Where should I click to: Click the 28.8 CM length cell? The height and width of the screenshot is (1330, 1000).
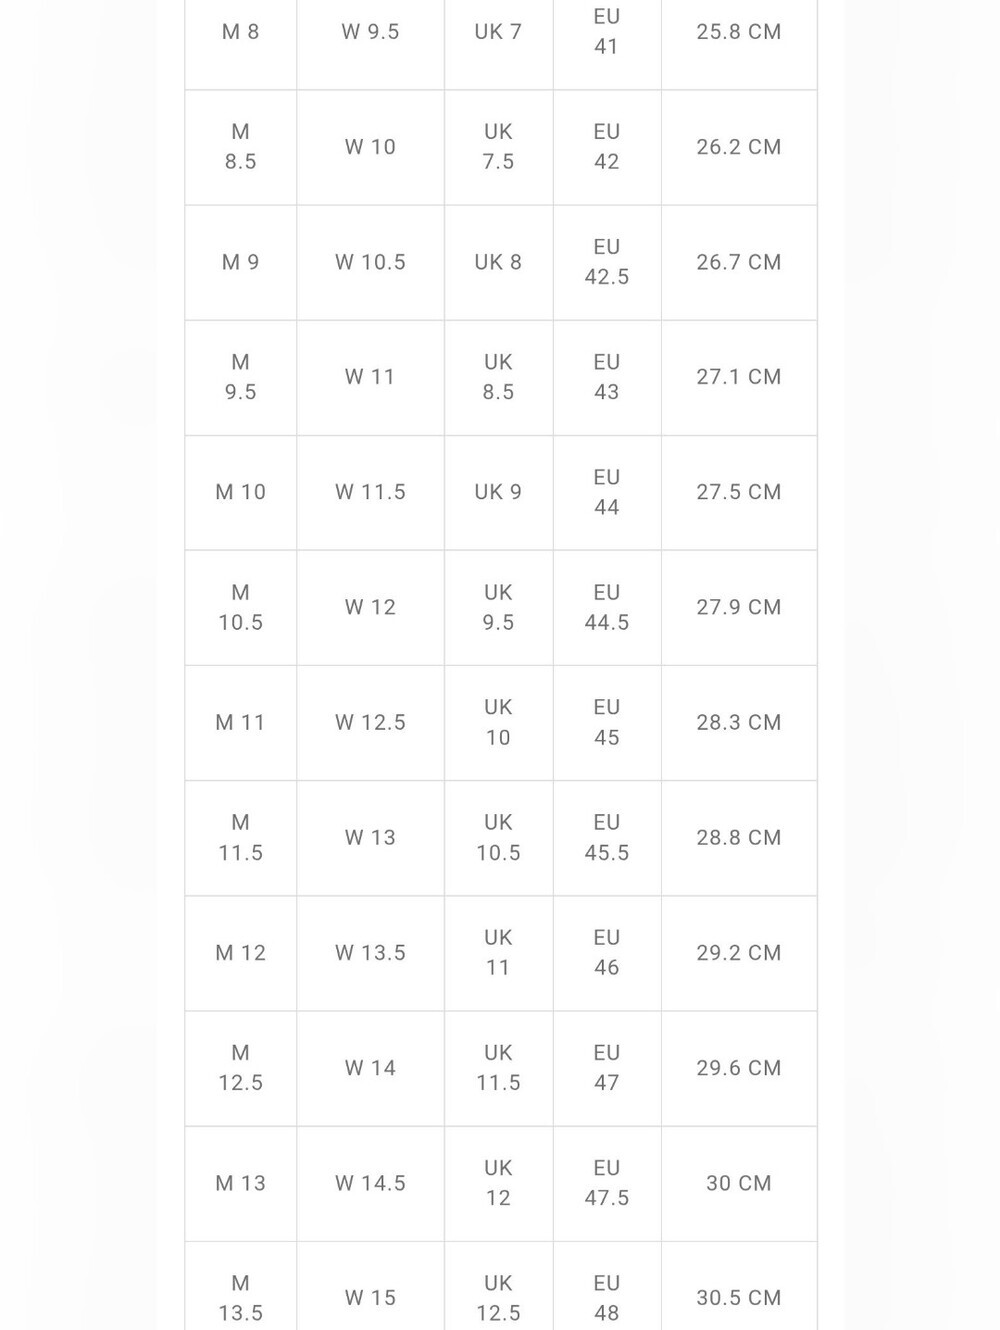point(739,837)
